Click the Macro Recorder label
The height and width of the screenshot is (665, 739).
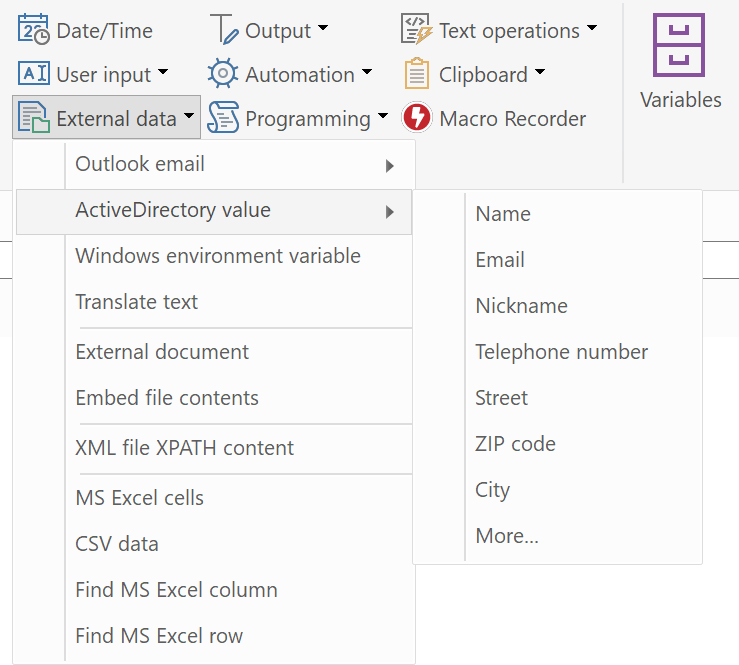click(513, 119)
